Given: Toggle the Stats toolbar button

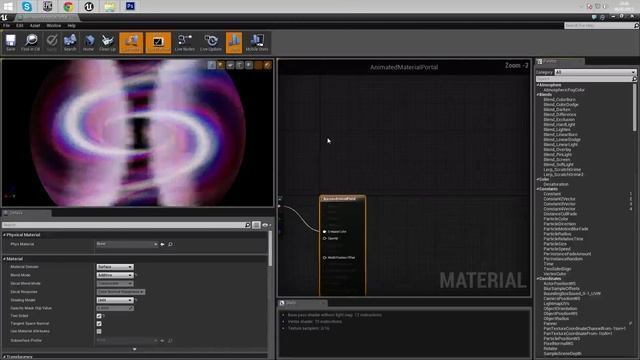Looking at the screenshot, I should [x=234, y=42].
